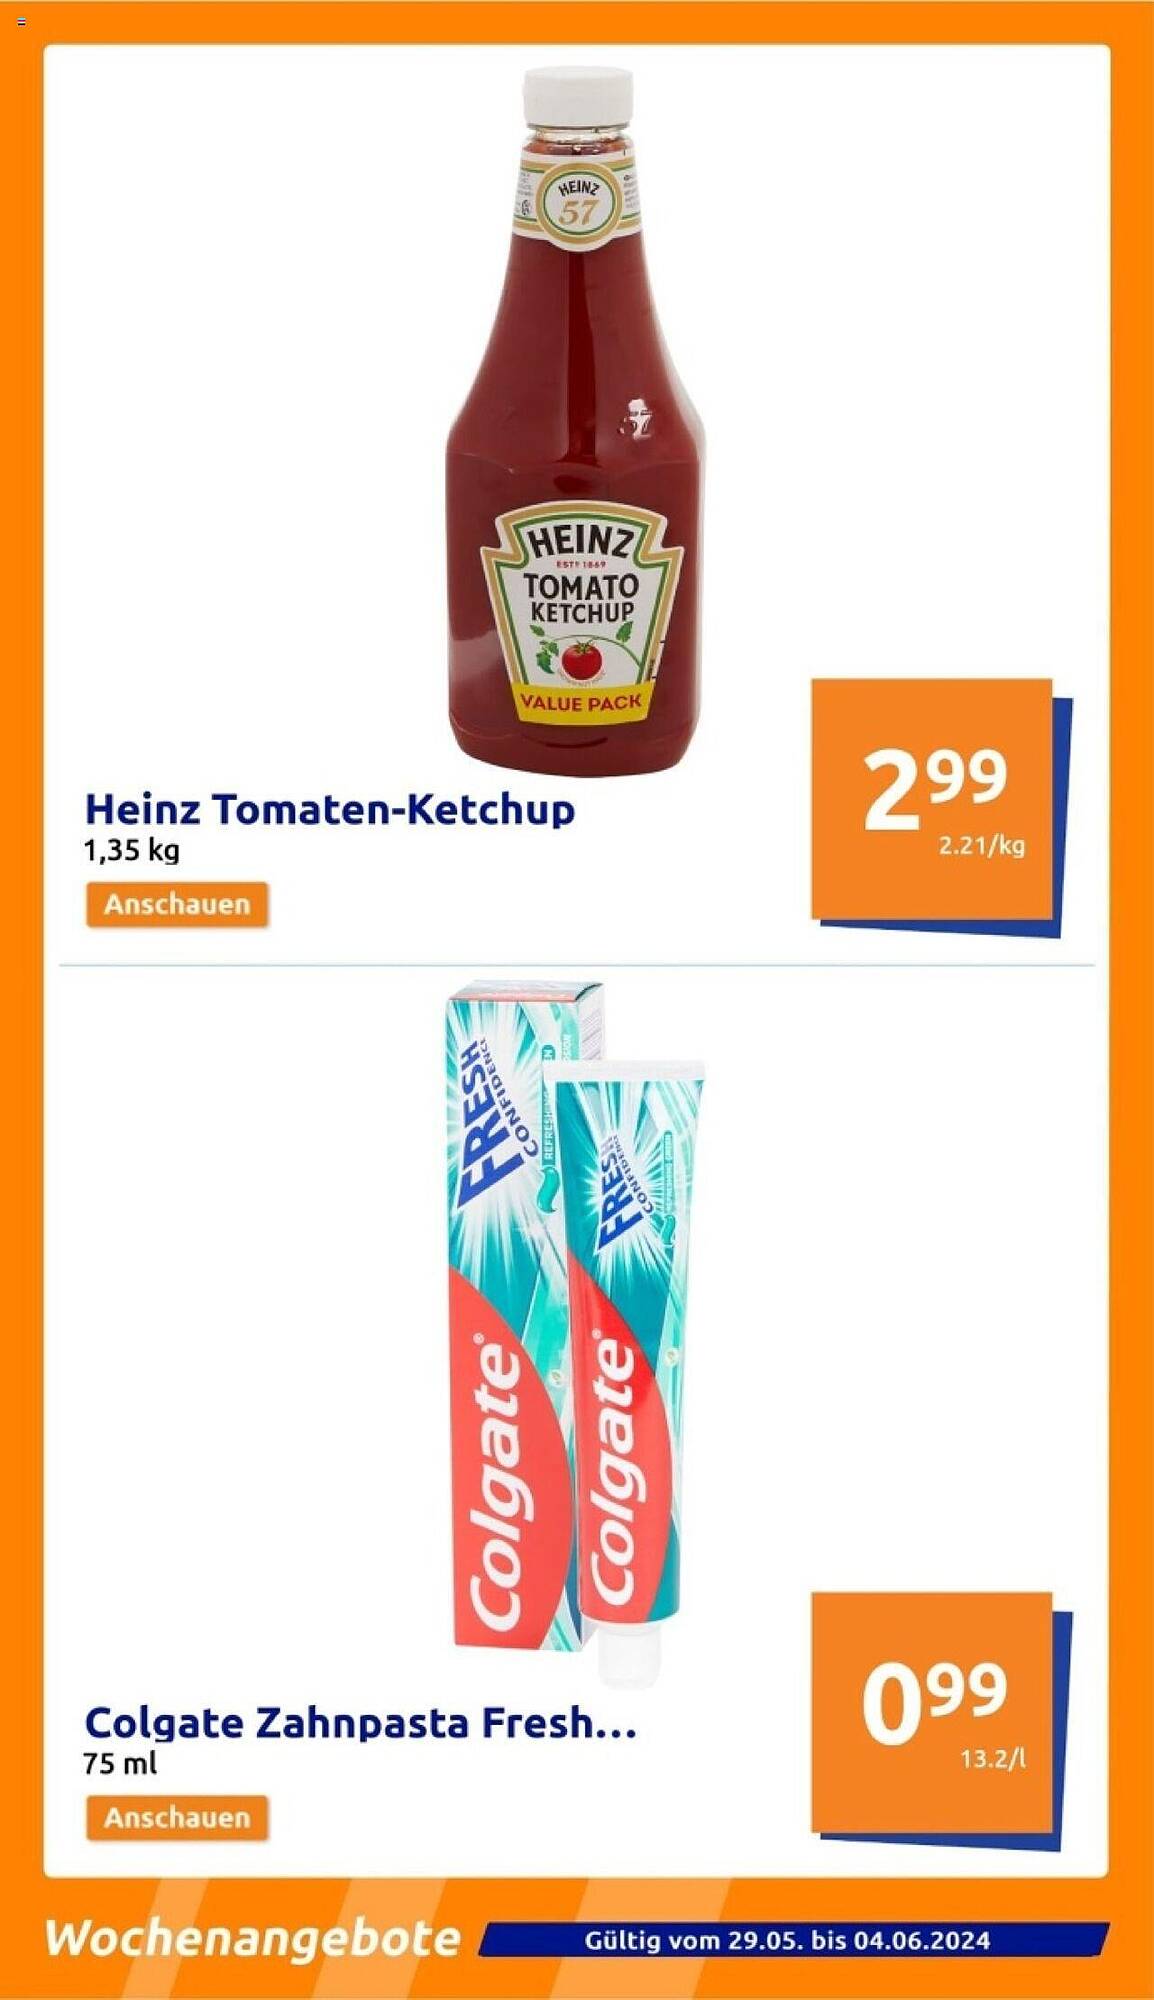Click the 2.99 orange price tag
This screenshot has height=2000, width=1154.
939,806
